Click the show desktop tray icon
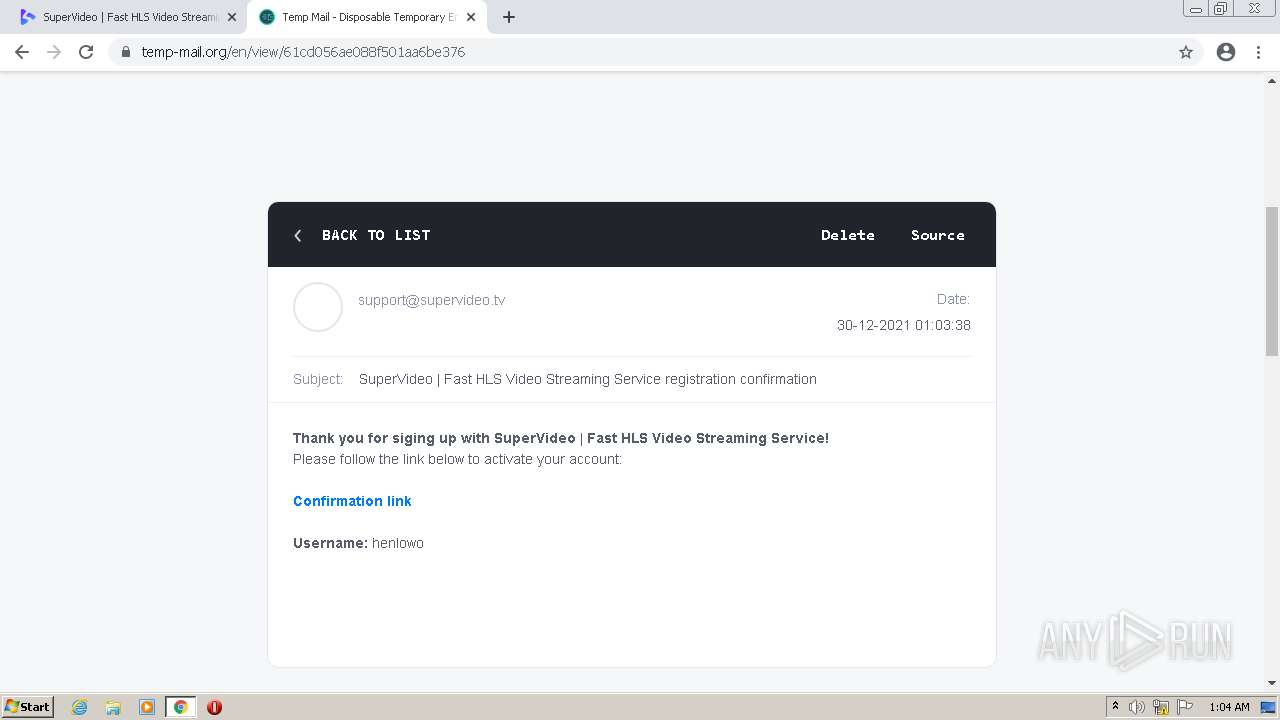Viewport: 1280px width, 720px height. pyautogui.click(x=1268, y=707)
